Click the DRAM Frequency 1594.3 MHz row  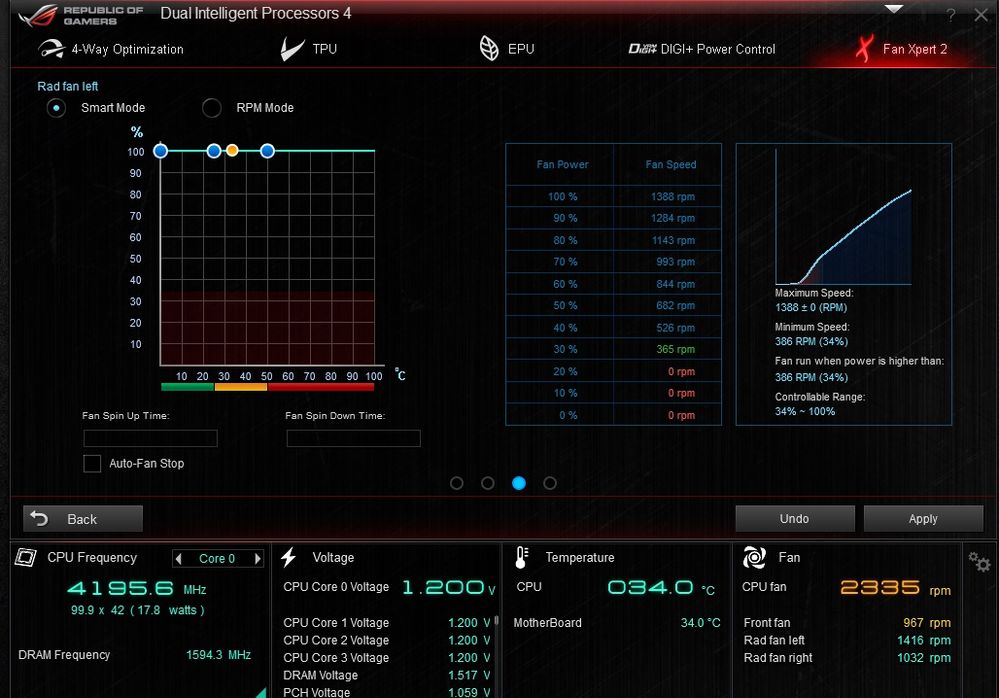pyautogui.click(x=134, y=655)
